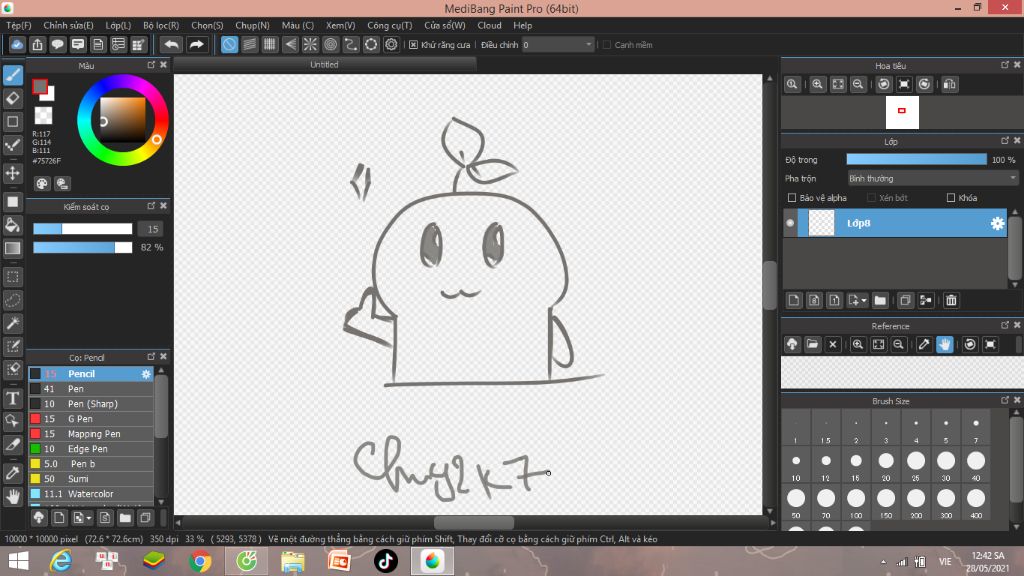Undock the Màu color panel
Image resolution: width=1024 pixels, height=576 pixels.
[x=151, y=65]
